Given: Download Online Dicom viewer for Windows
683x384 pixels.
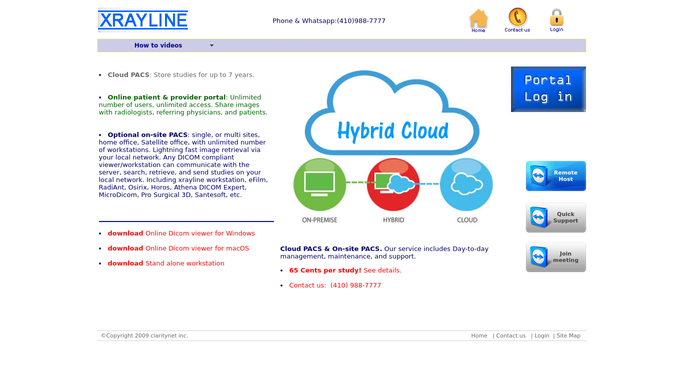Looking at the screenshot, I should [x=181, y=233].
